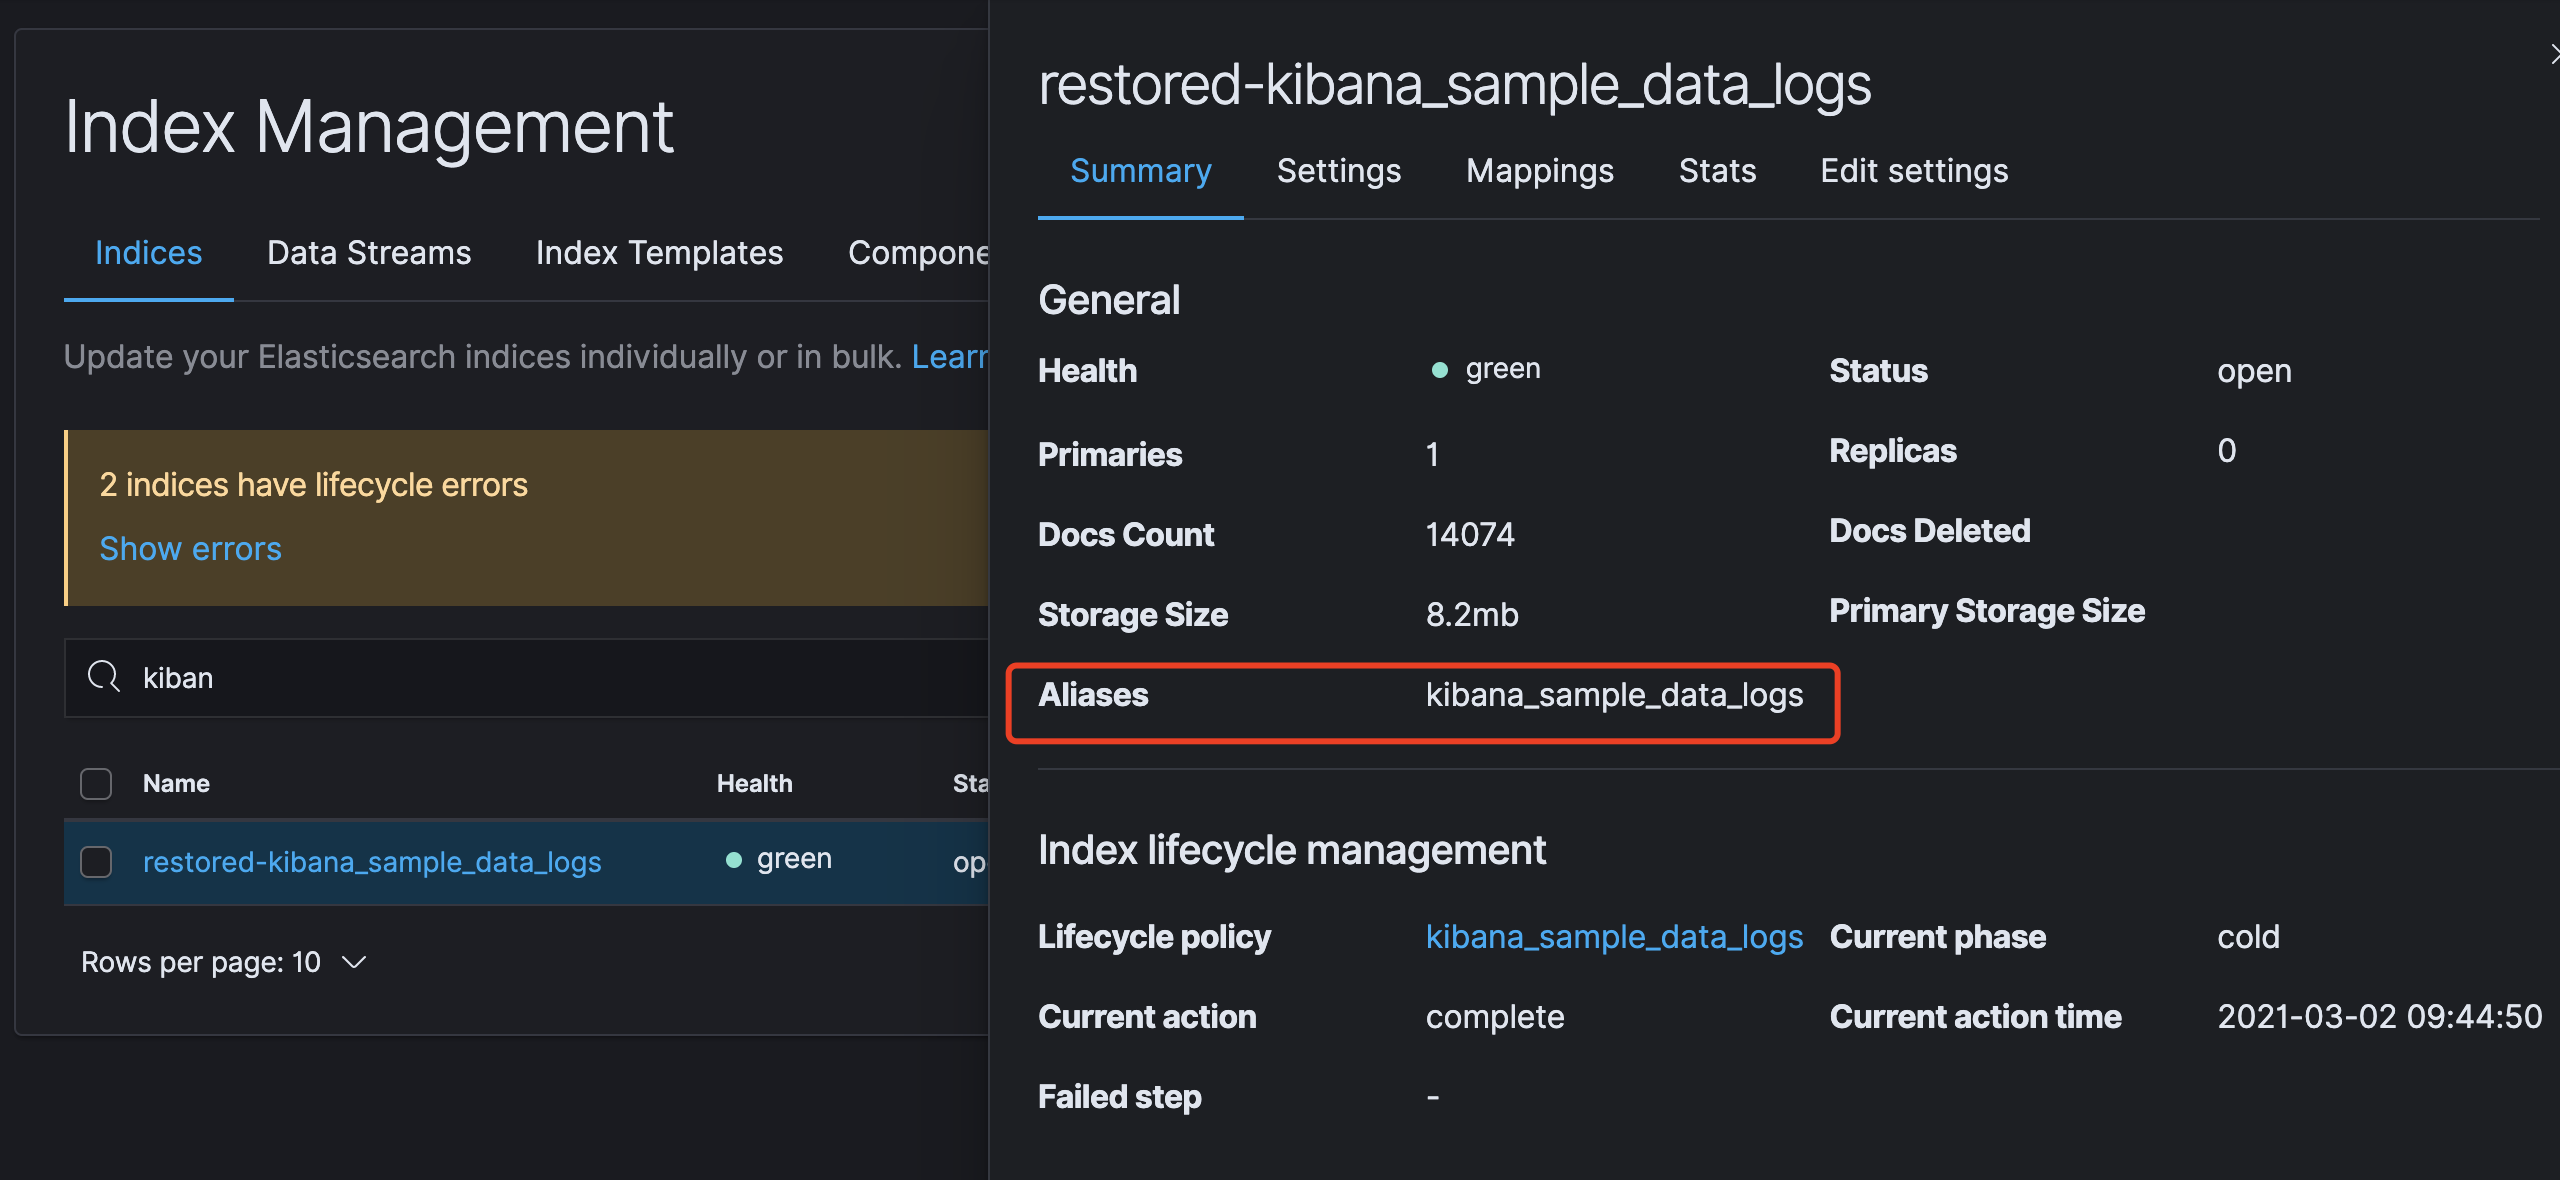
Task: Open the Rows per page dropdown
Action: [x=224, y=962]
